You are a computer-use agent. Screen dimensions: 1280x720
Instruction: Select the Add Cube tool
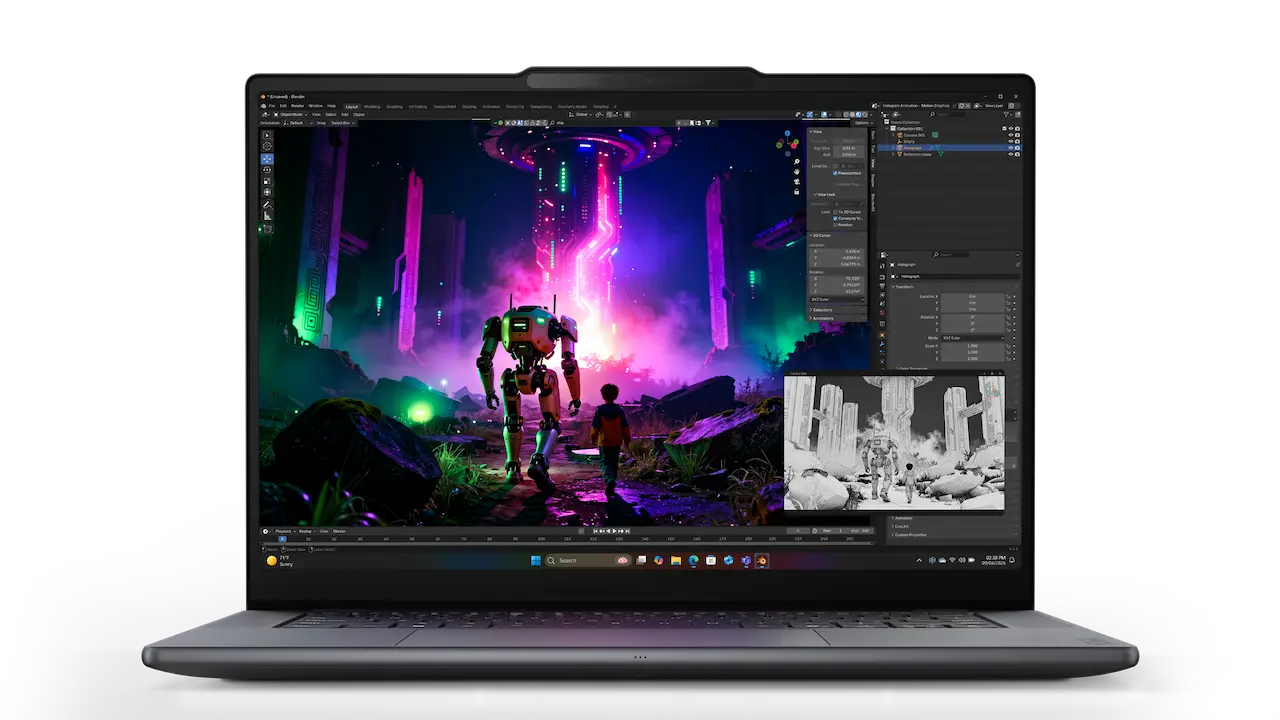click(x=267, y=229)
